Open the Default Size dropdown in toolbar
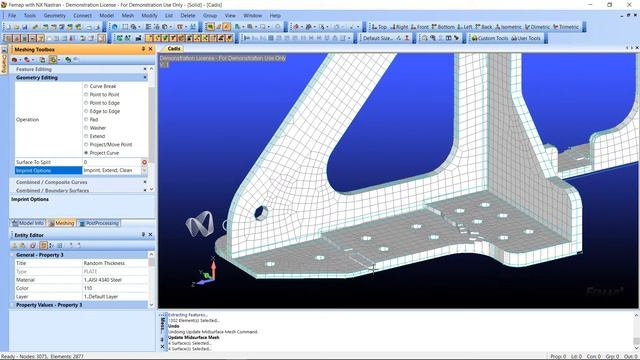The height and width of the screenshot is (360, 640). pos(377,38)
